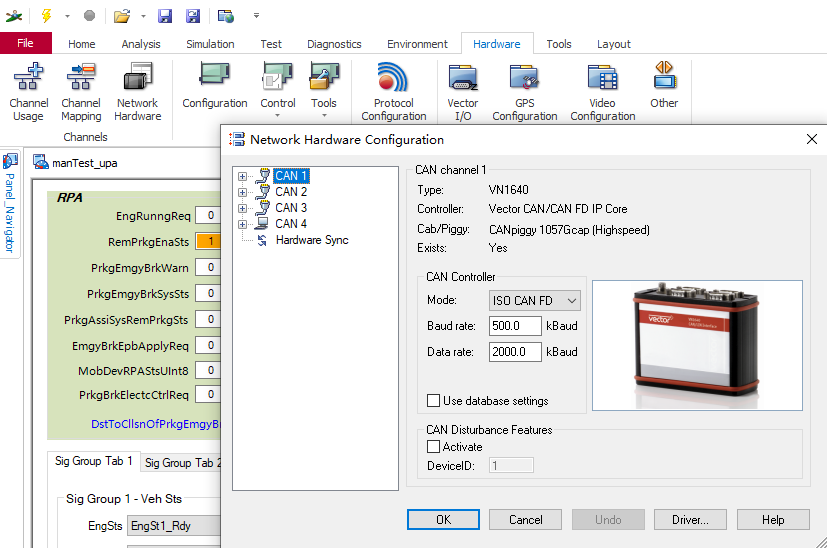The image size is (827, 548).
Task: Open the File menu
Action: 26,43
